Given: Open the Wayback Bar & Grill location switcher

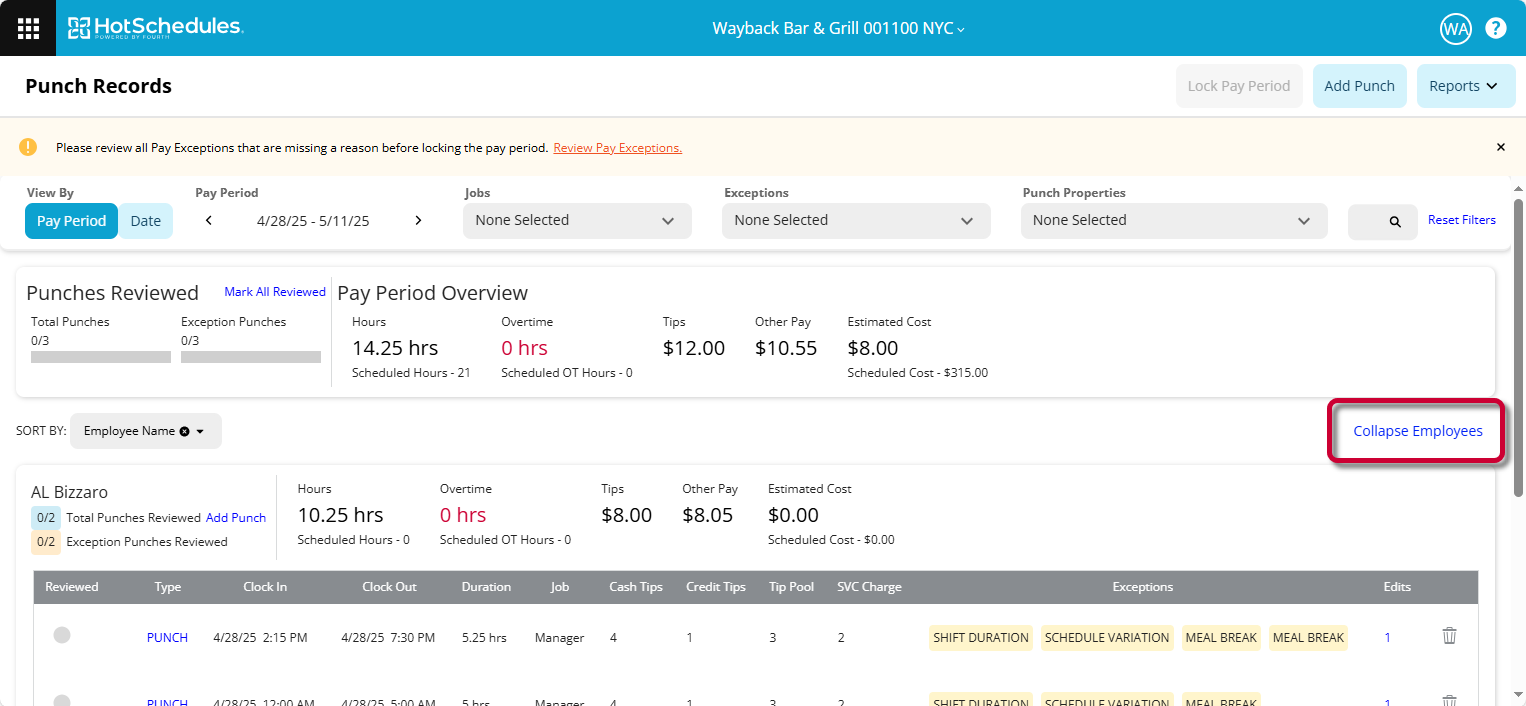Looking at the screenshot, I should pyautogui.click(x=838, y=28).
